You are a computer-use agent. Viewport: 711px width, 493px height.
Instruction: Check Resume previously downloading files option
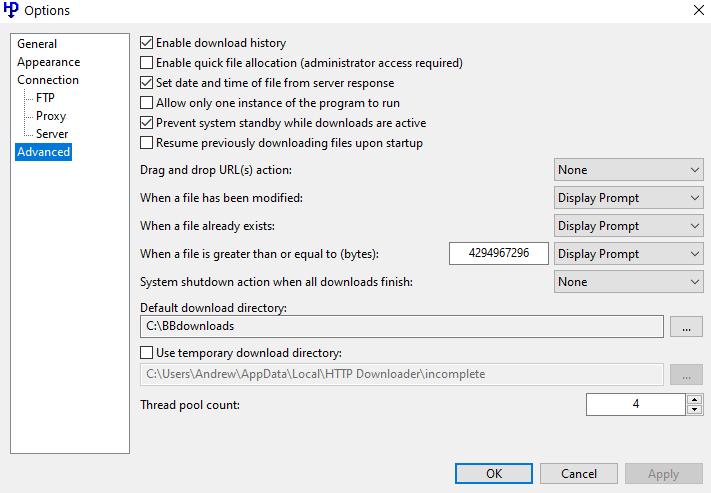tap(147, 143)
